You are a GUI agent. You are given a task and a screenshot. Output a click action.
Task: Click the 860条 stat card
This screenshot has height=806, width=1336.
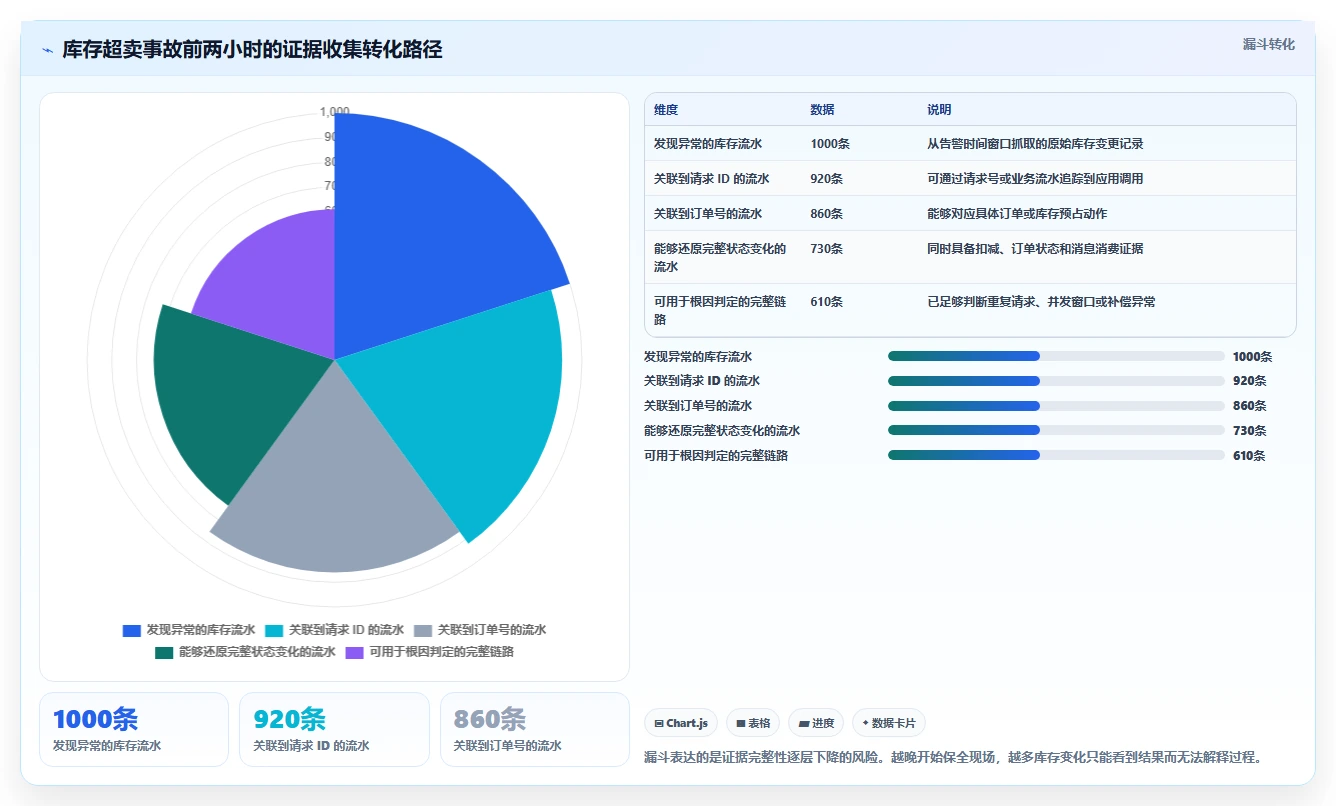pyautogui.click(x=535, y=730)
